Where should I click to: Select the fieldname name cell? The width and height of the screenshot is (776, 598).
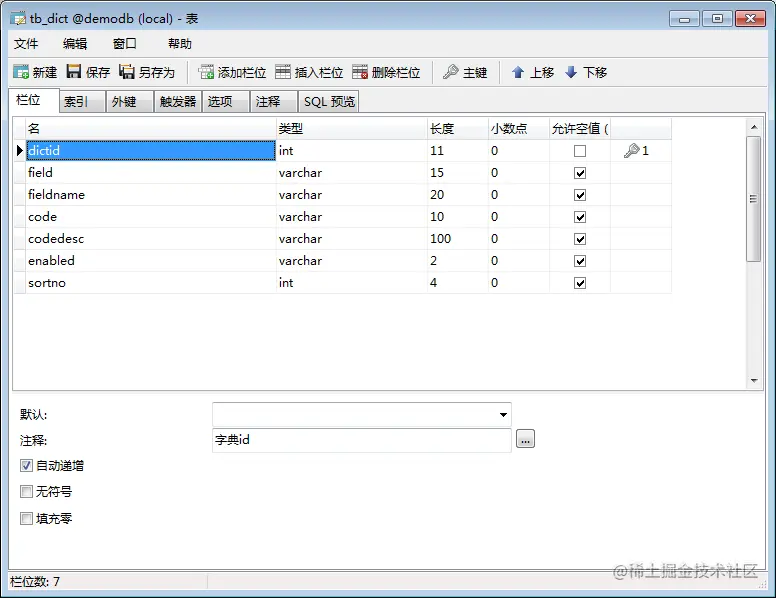pos(151,195)
